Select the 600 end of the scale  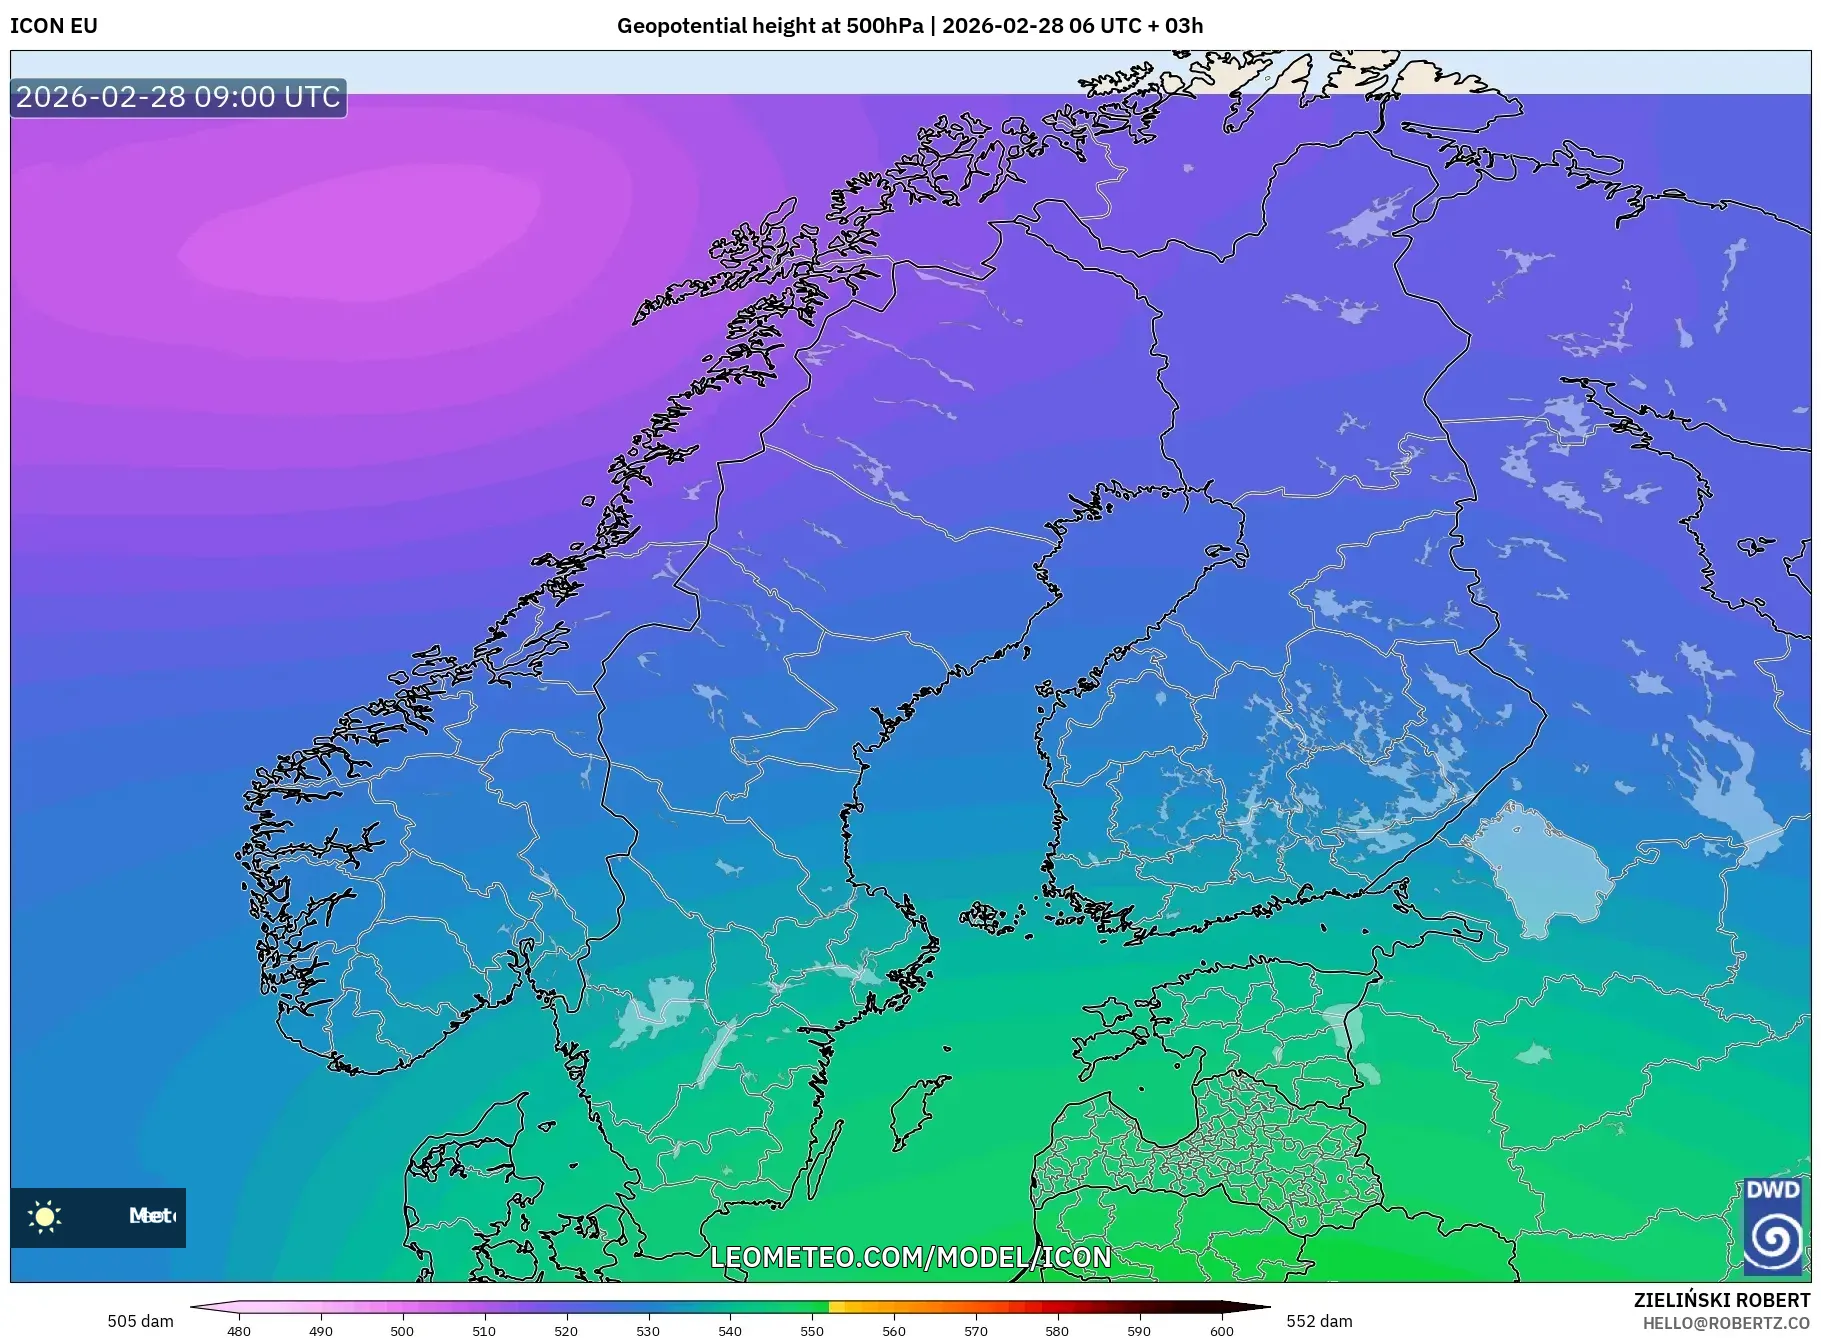(x=1224, y=1331)
